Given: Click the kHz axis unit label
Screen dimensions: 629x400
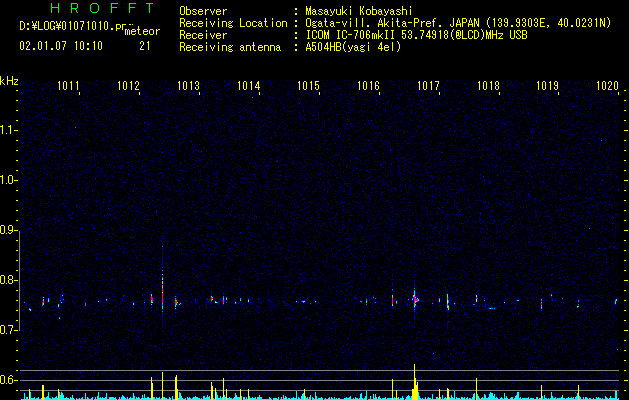Looking at the screenshot, I should point(9,81).
